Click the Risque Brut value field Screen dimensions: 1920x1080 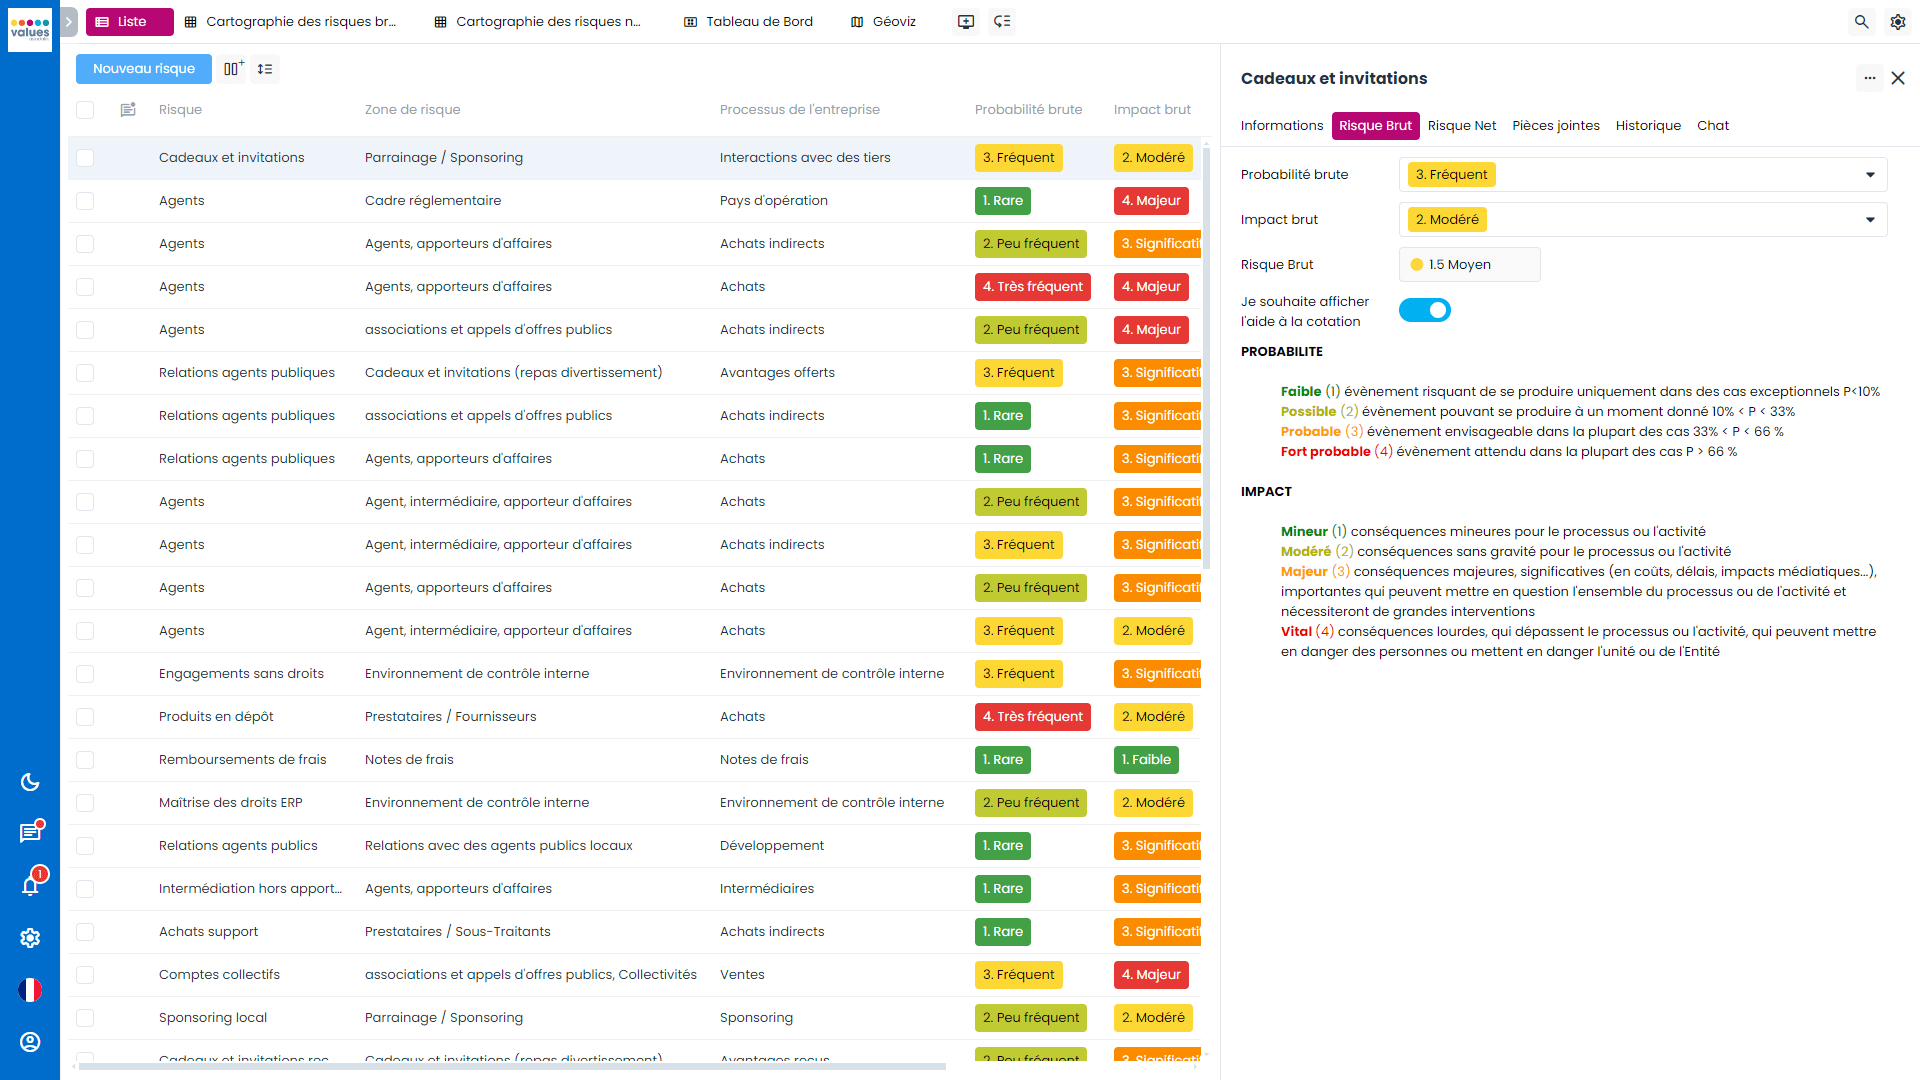pyautogui.click(x=1469, y=265)
